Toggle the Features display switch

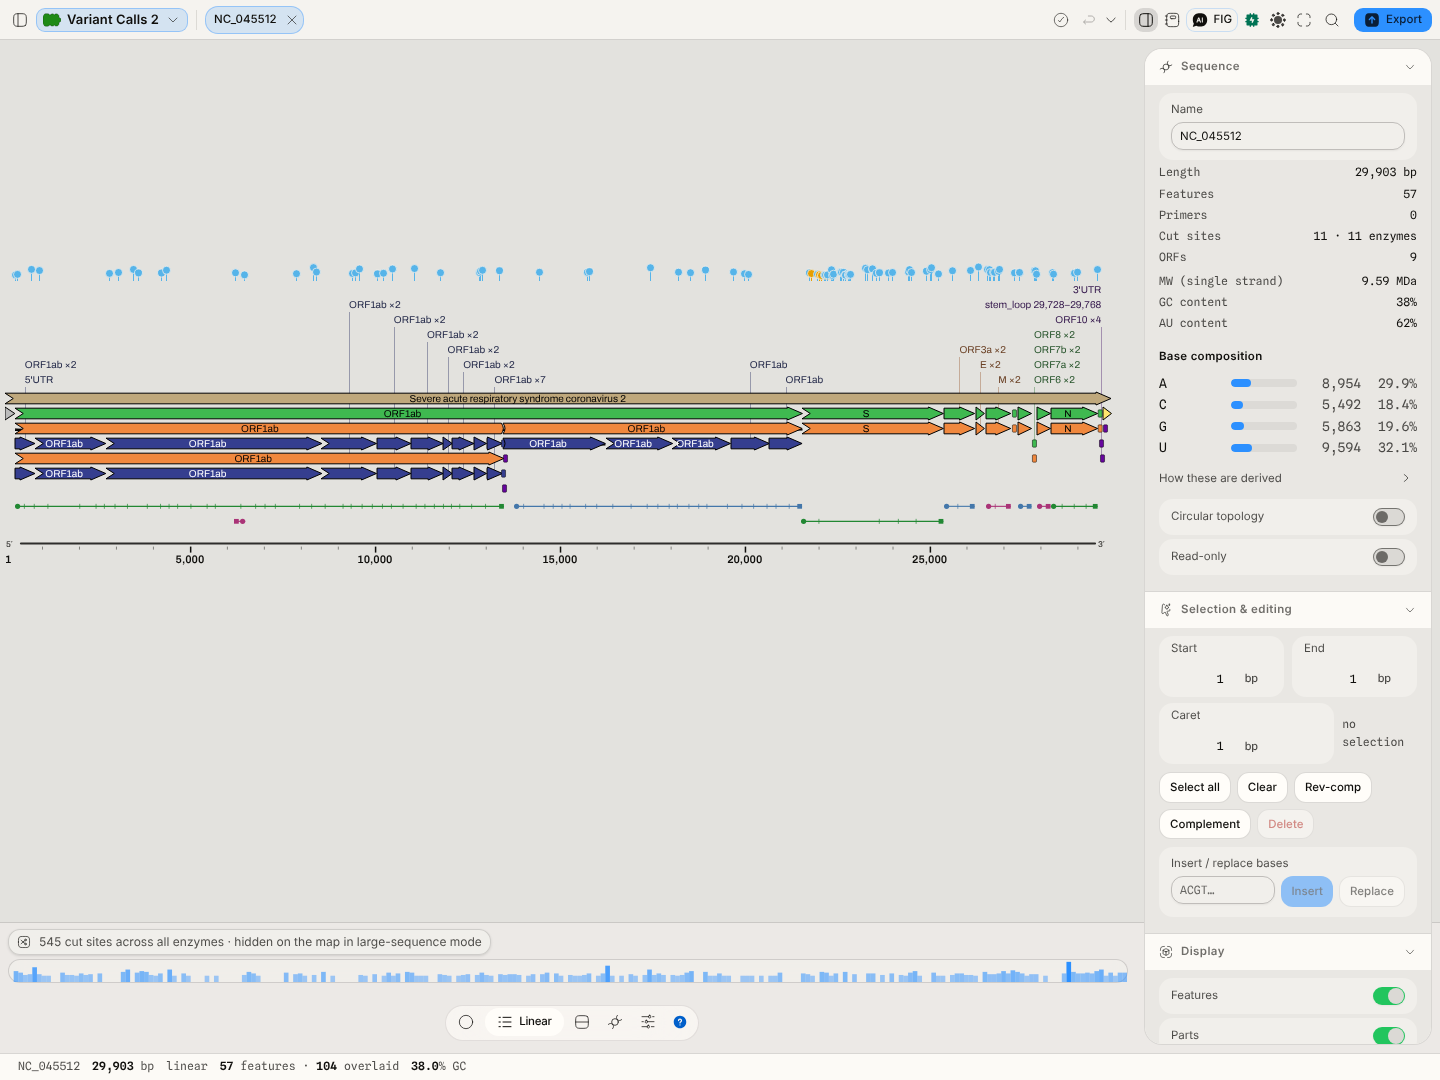[x=1389, y=996]
